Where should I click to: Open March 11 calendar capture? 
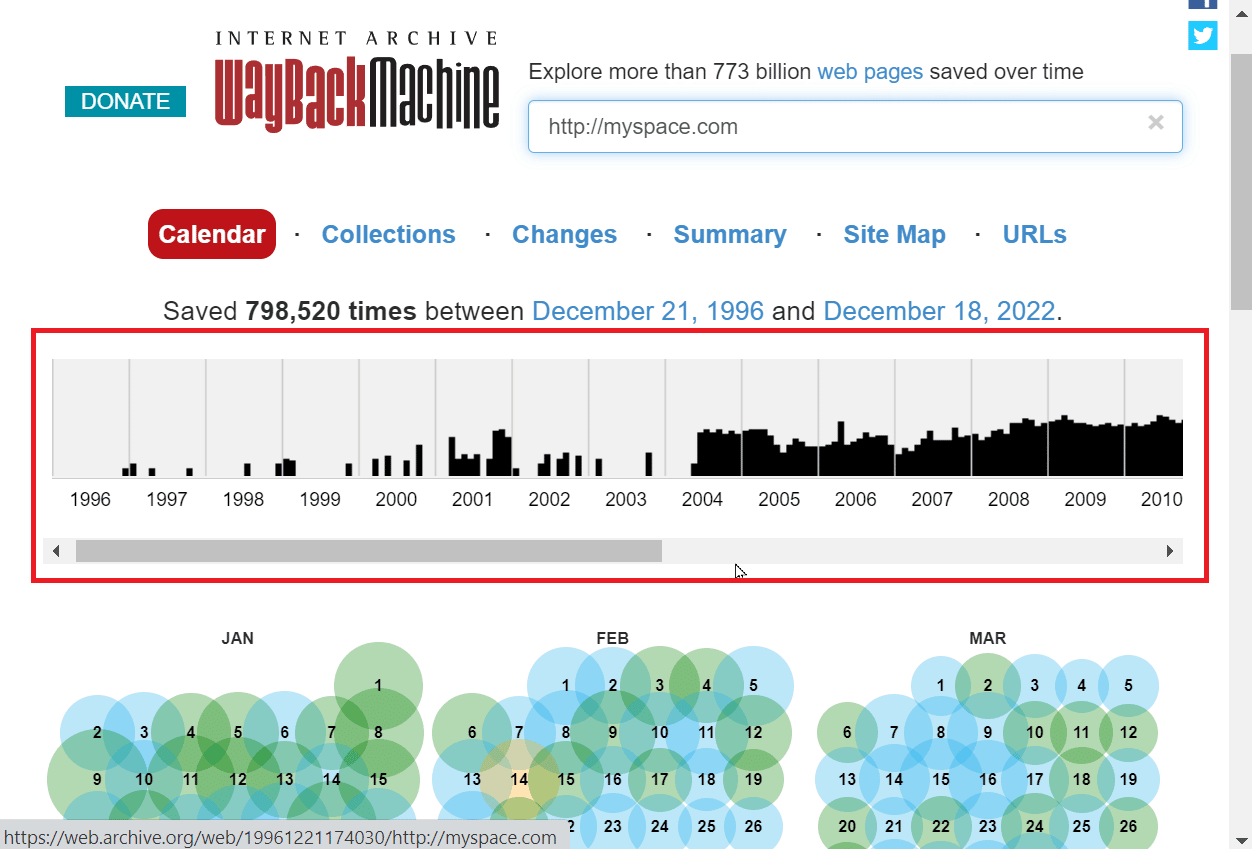1081,733
